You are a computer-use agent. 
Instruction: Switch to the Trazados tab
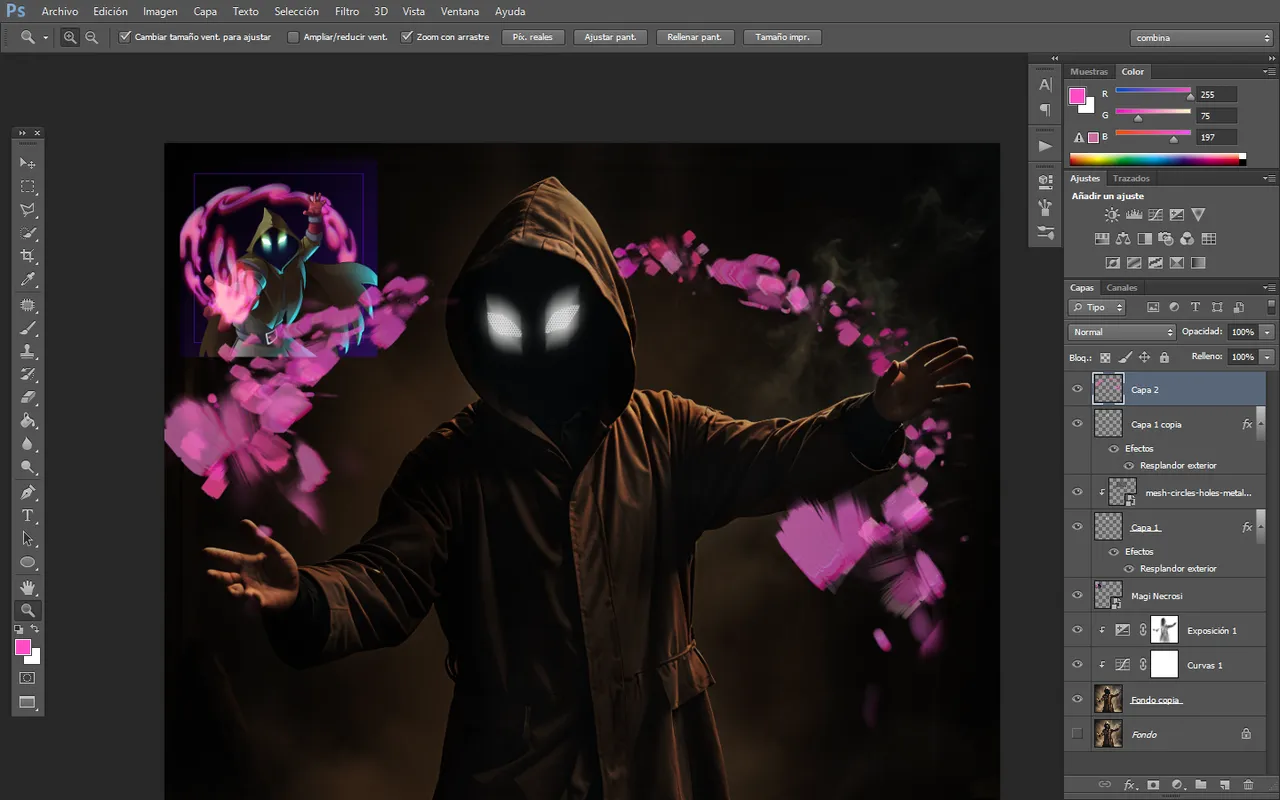click(x=1131, y=178)
